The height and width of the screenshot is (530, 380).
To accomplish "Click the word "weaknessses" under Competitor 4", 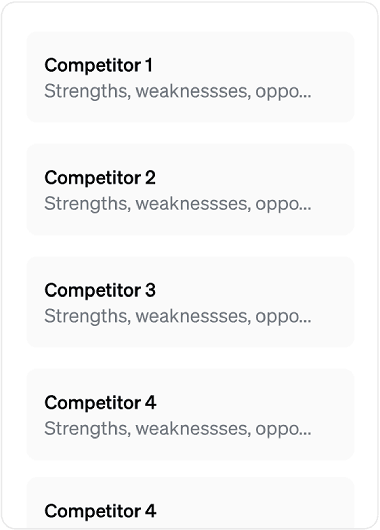I will [x=193, y=429].
